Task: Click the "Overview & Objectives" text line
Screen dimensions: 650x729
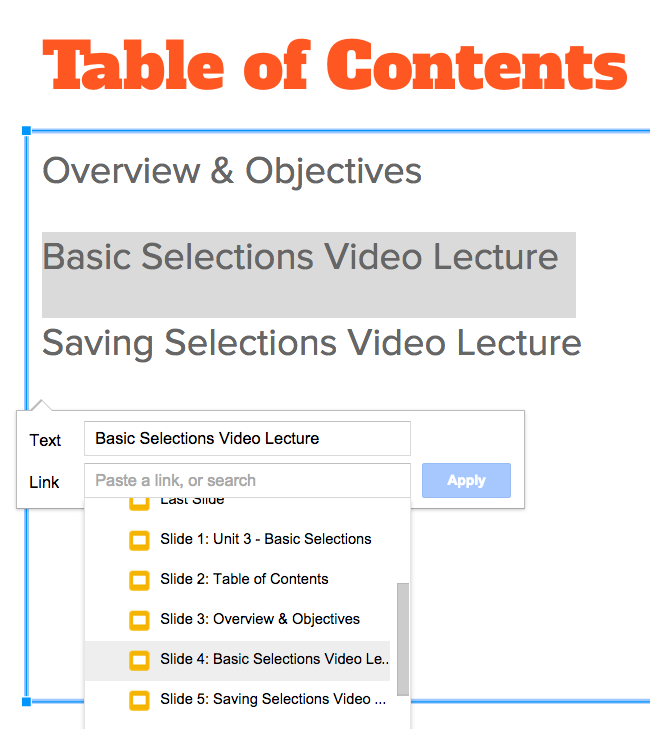Action: pyautogui.click(x=232, y=171)
